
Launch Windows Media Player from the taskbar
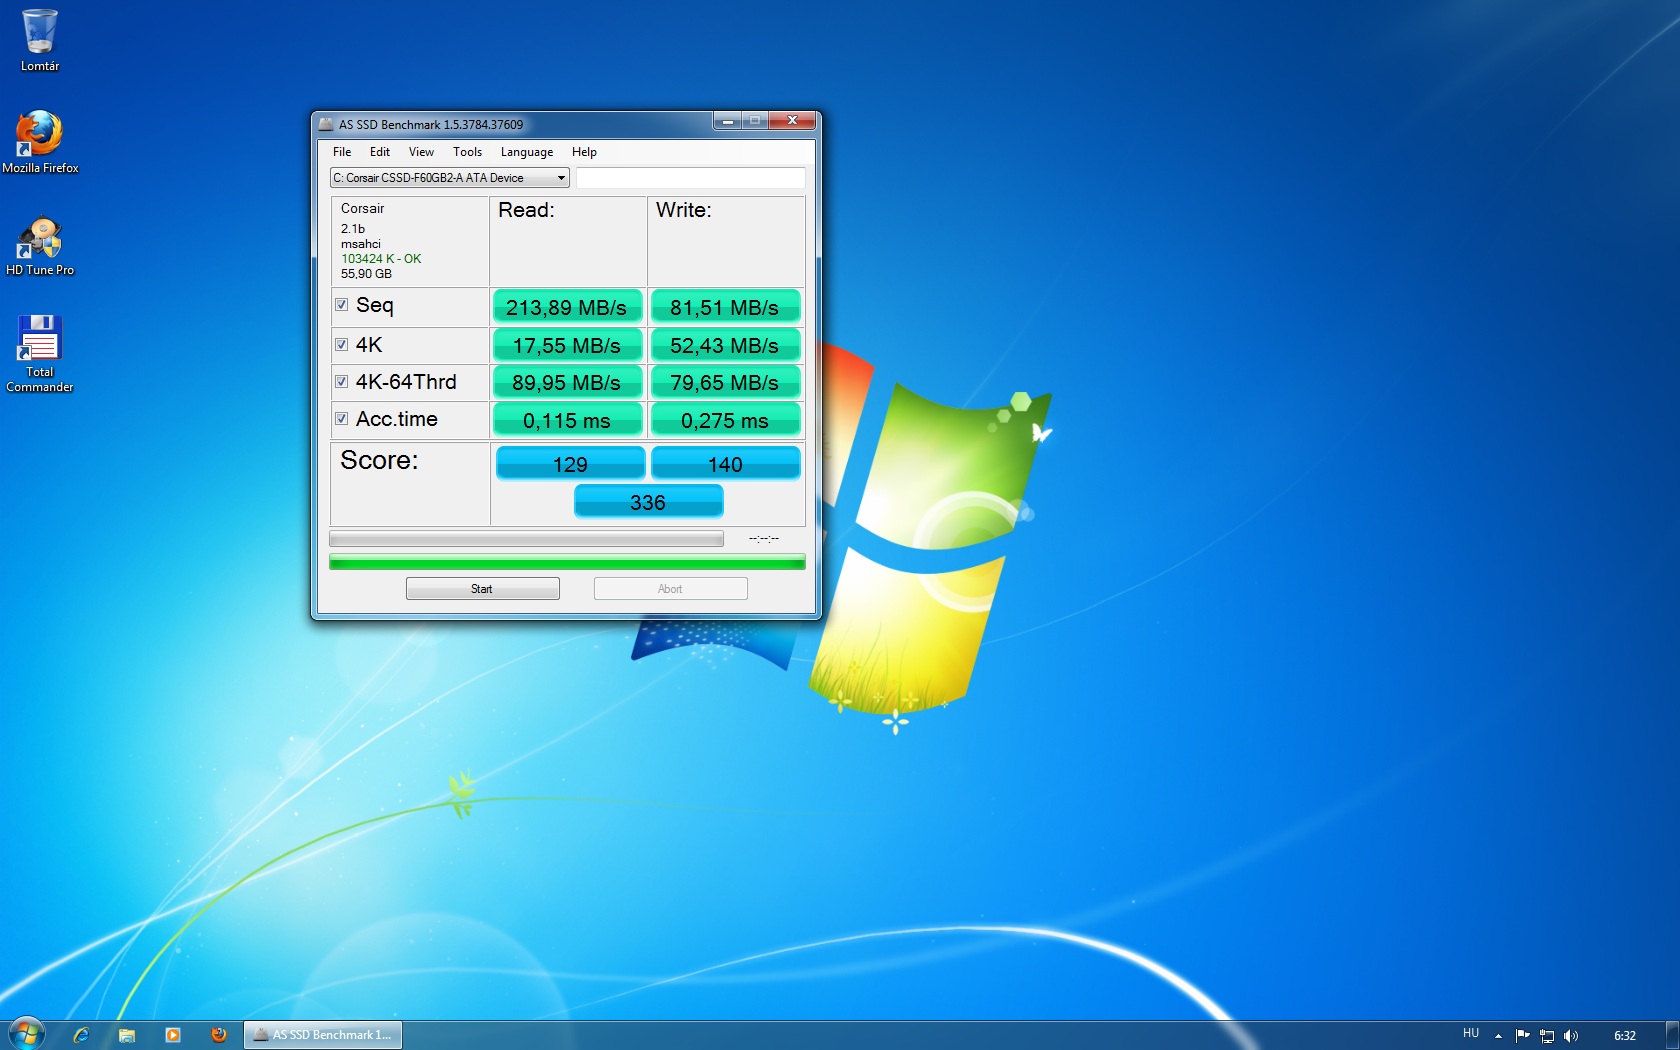[x=173, y=1035]
